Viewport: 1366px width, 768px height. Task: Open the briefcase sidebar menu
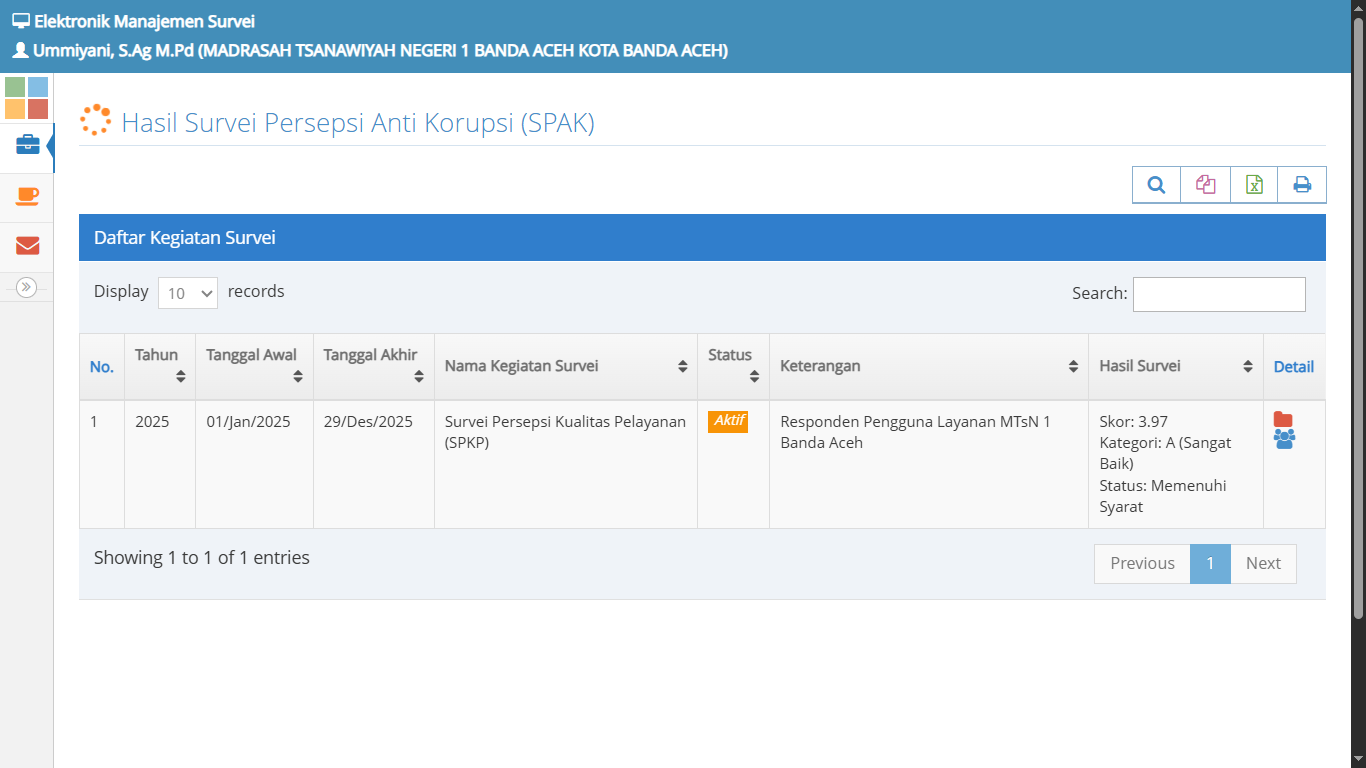pyautogui.click(x=27, y=146)
